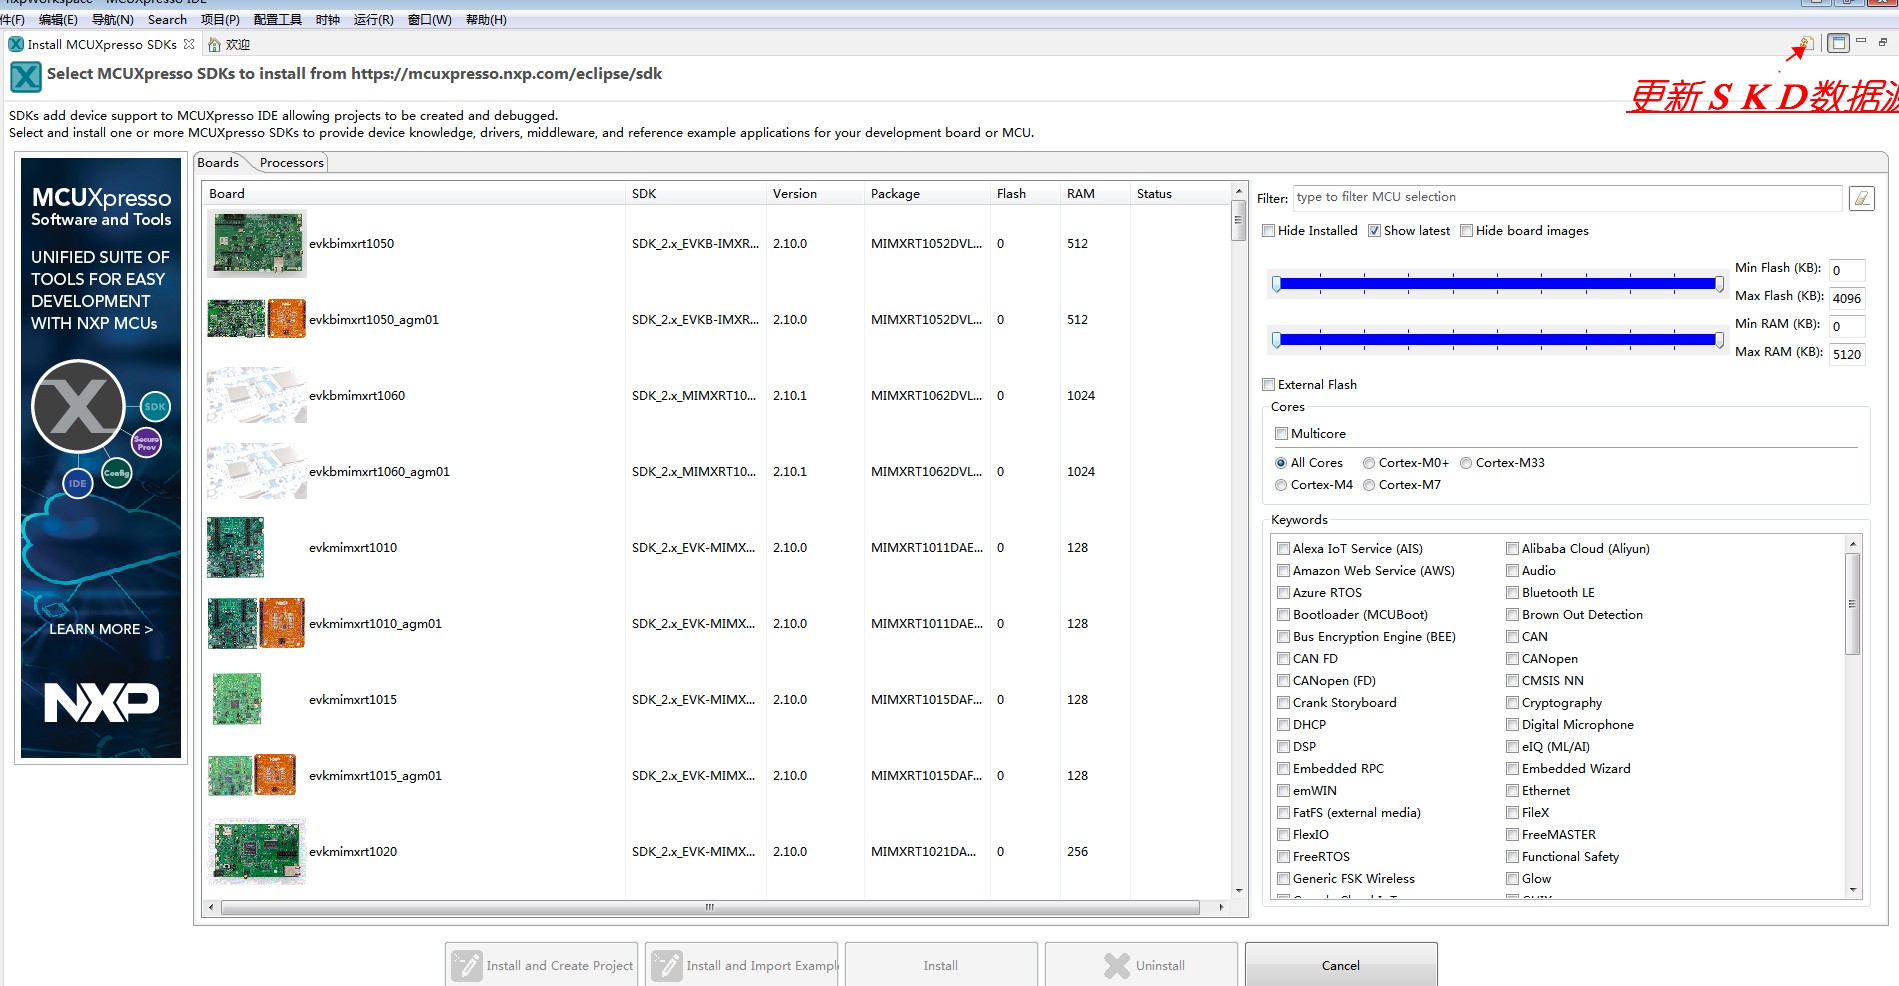Click LEARN MORE in the banner
1899x986 pixels.
[x=101, y=629]
